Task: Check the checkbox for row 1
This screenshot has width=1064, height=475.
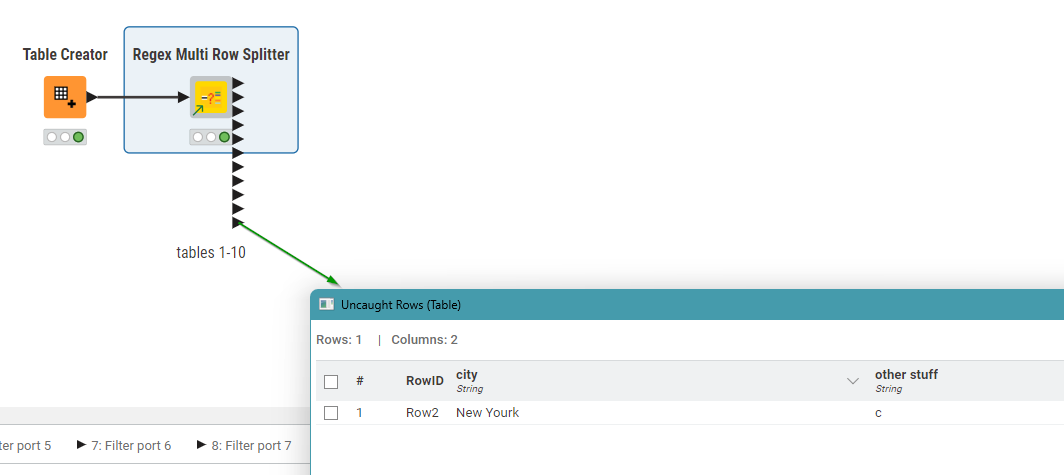Action: [331, 412]
